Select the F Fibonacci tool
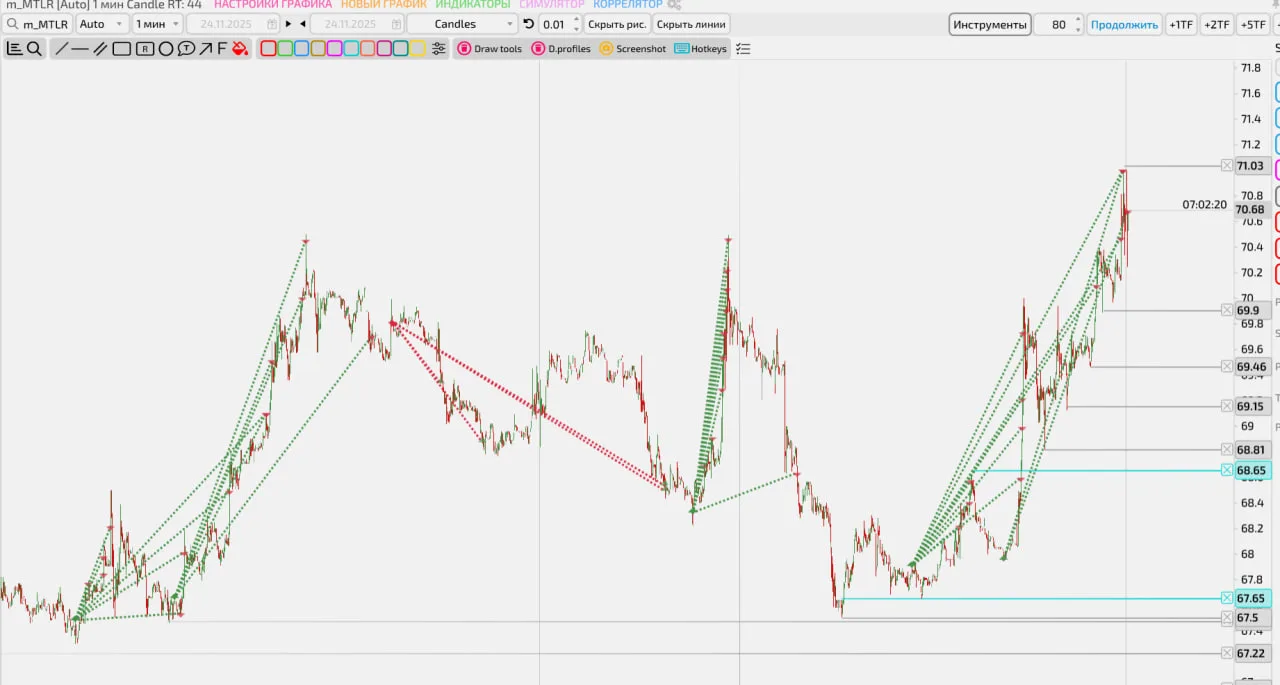 pyautogui.click(x=222, y=48)
